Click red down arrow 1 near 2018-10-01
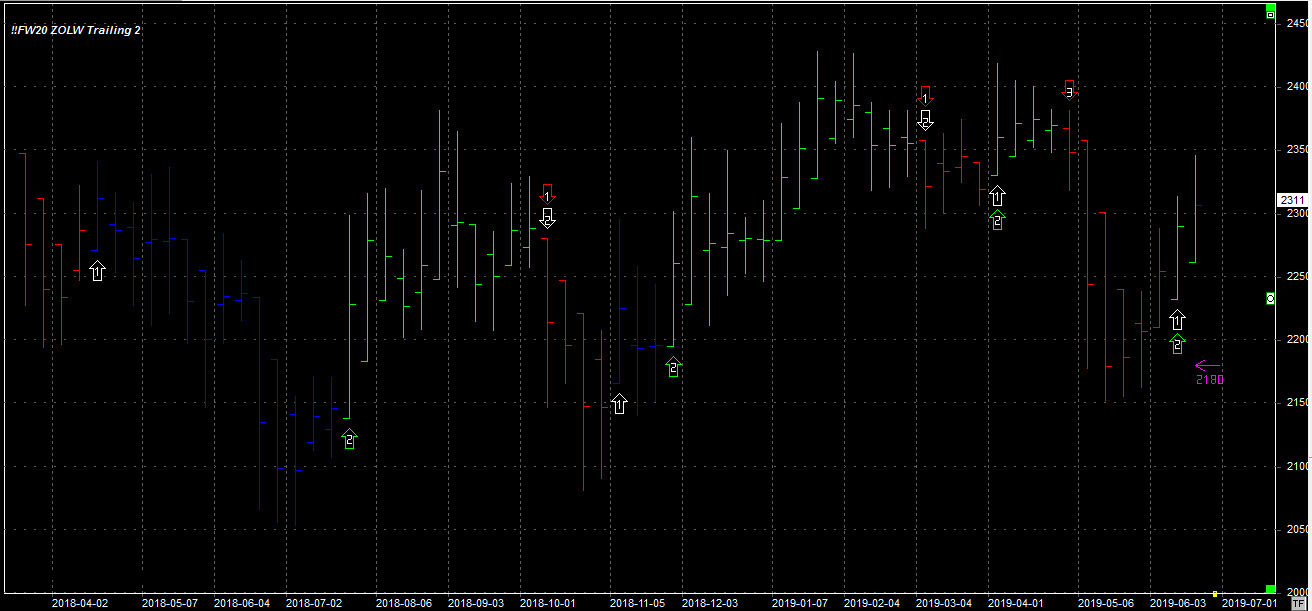 click(x=547, y=192)
